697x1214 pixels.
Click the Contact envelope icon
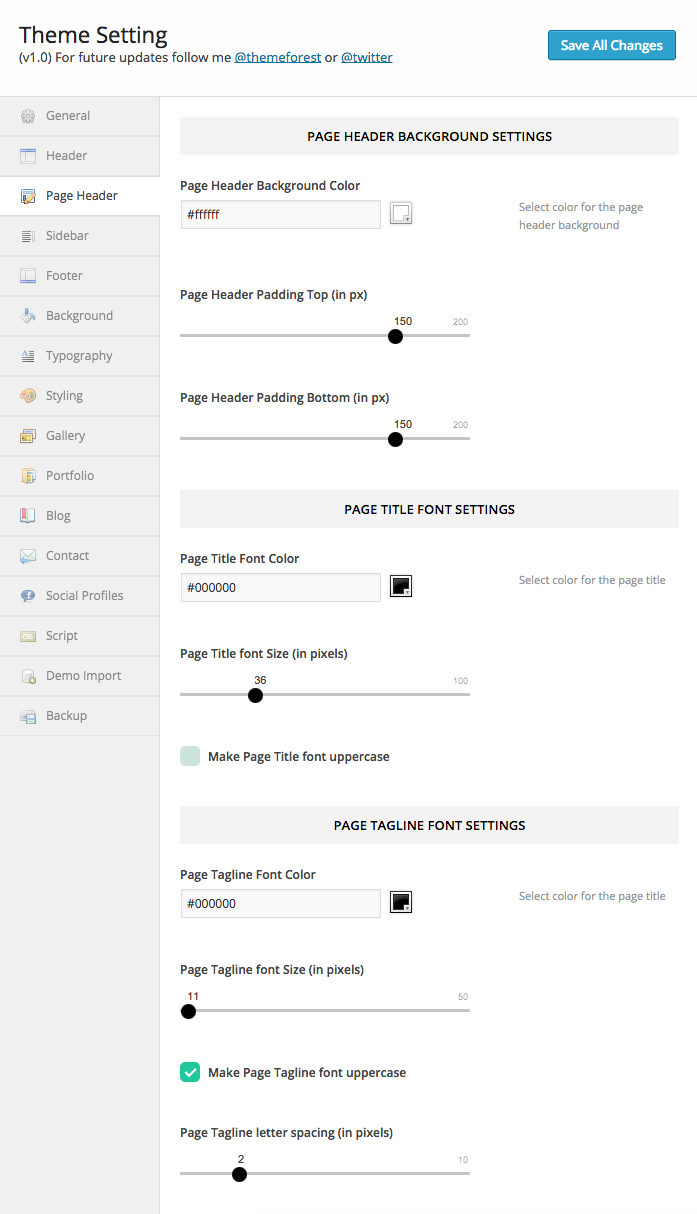(28, 556)
